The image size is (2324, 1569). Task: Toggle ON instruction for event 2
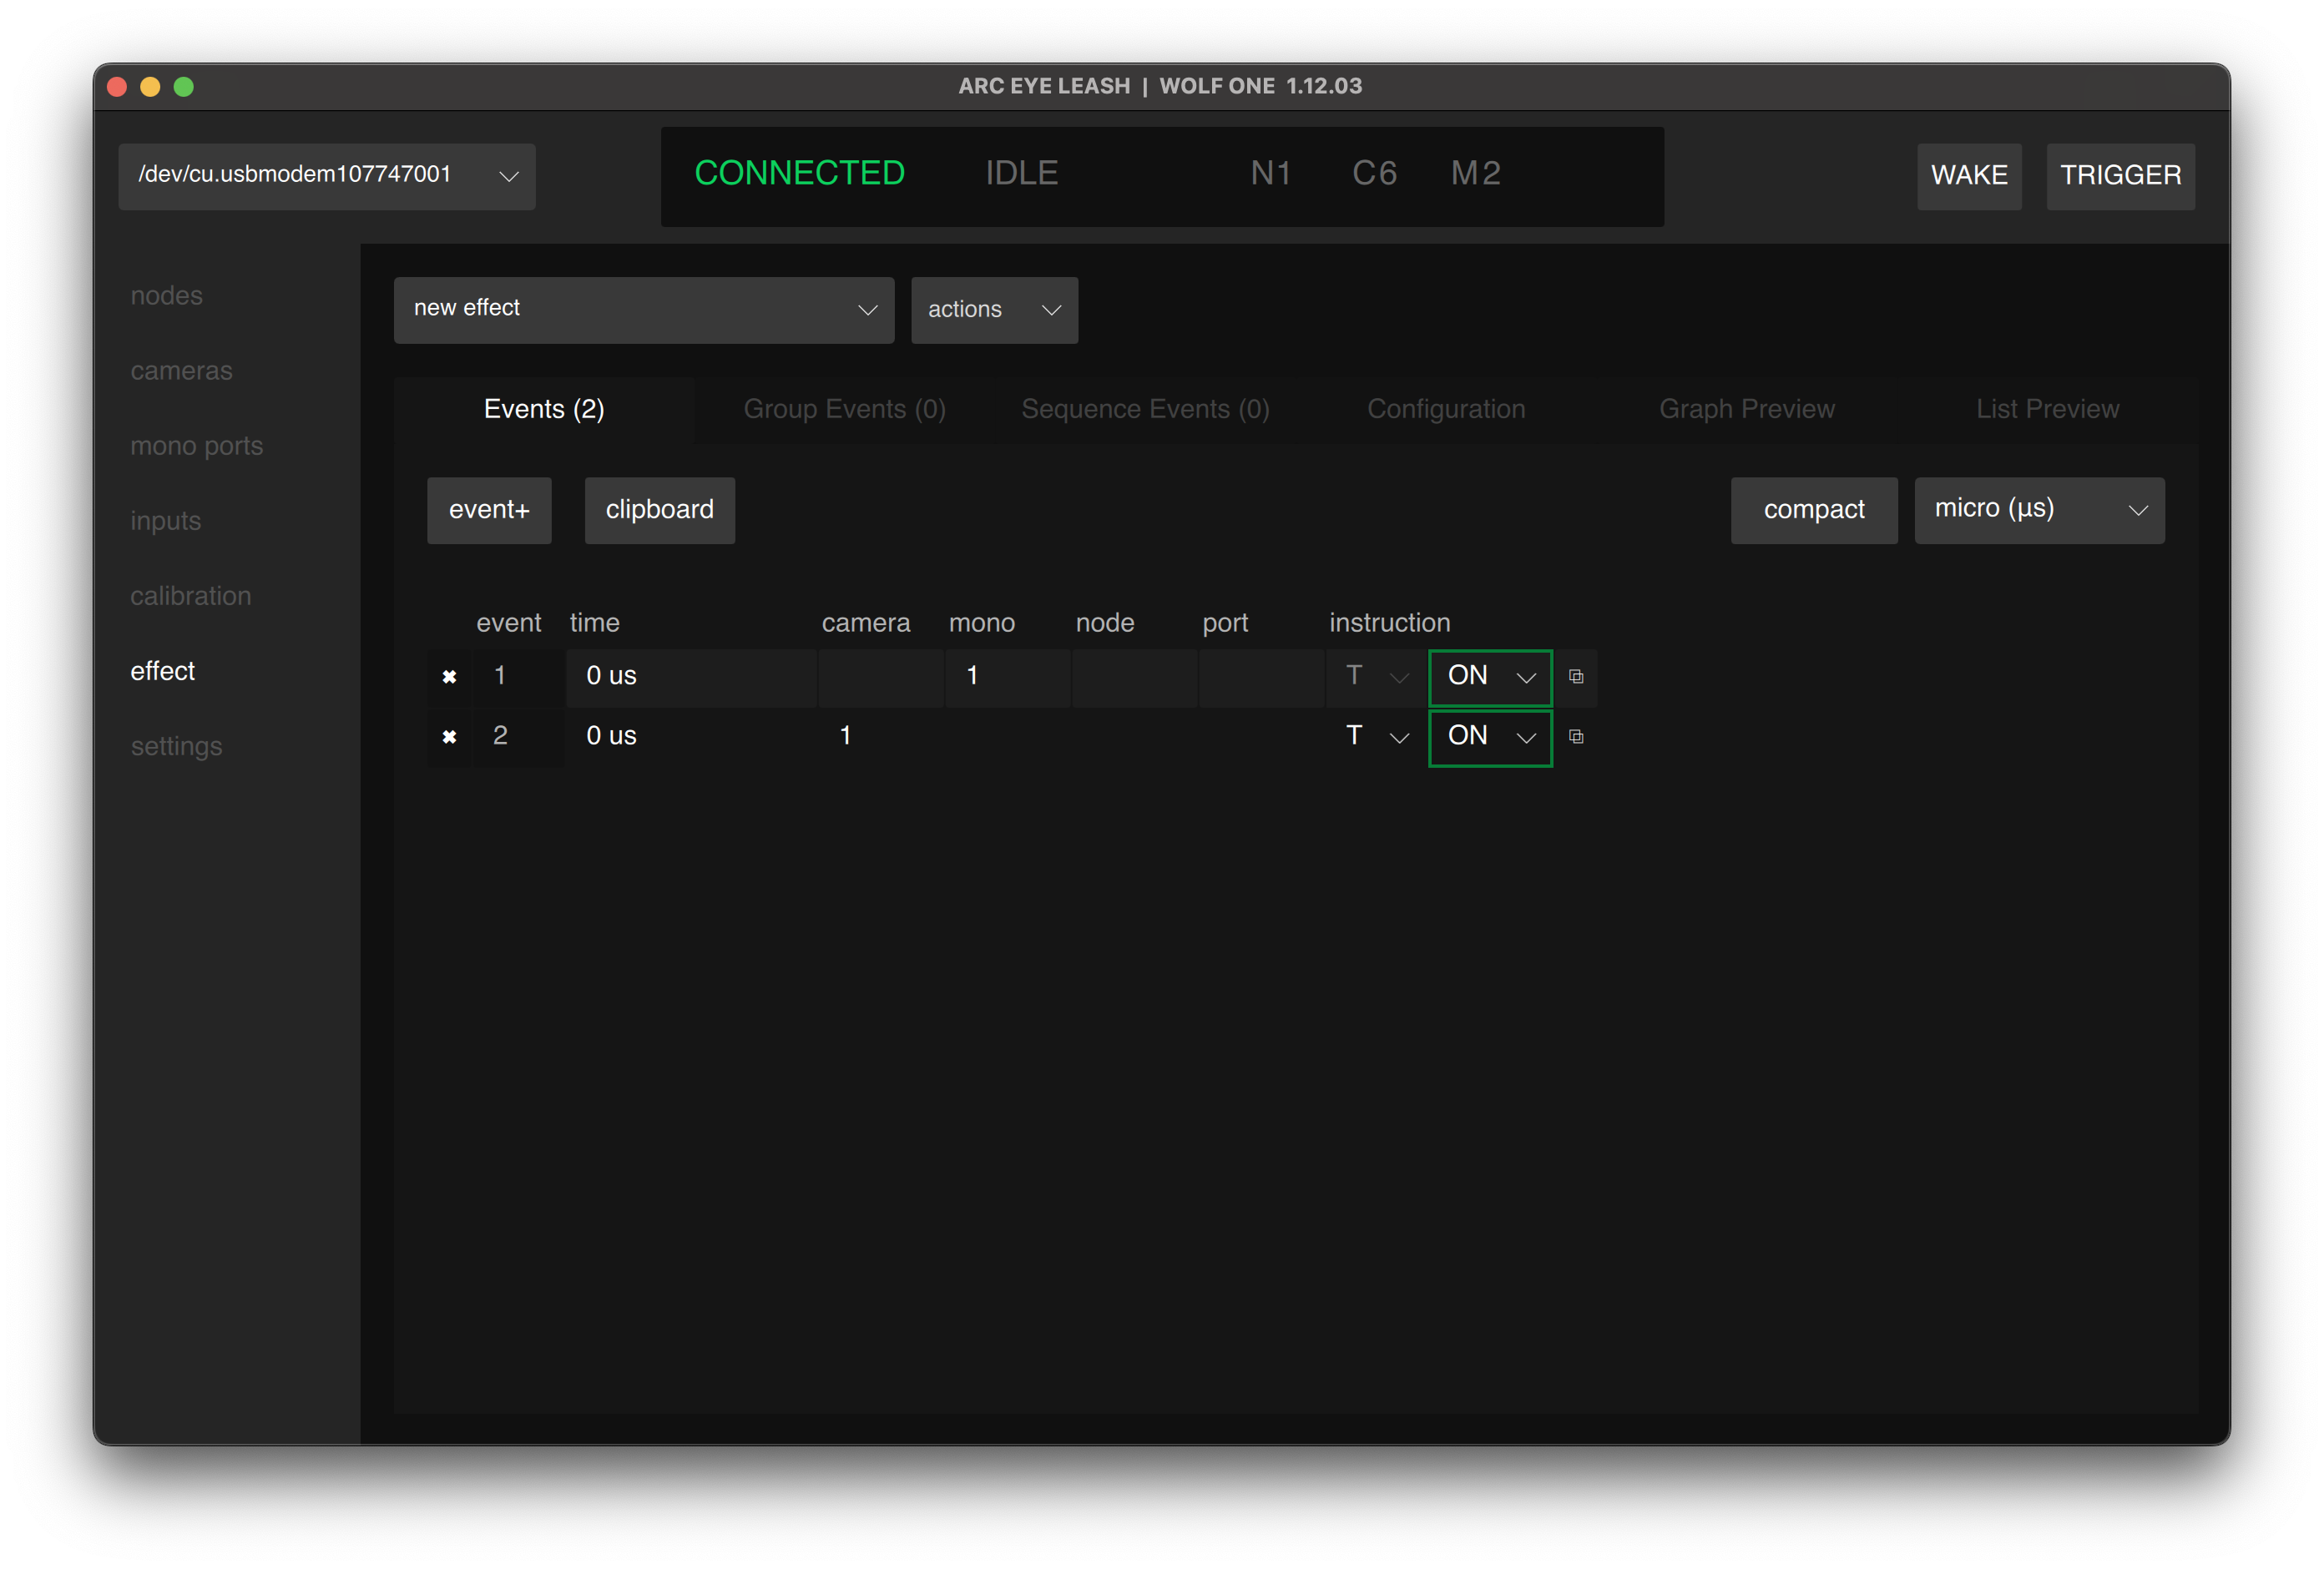(1489, 737)
